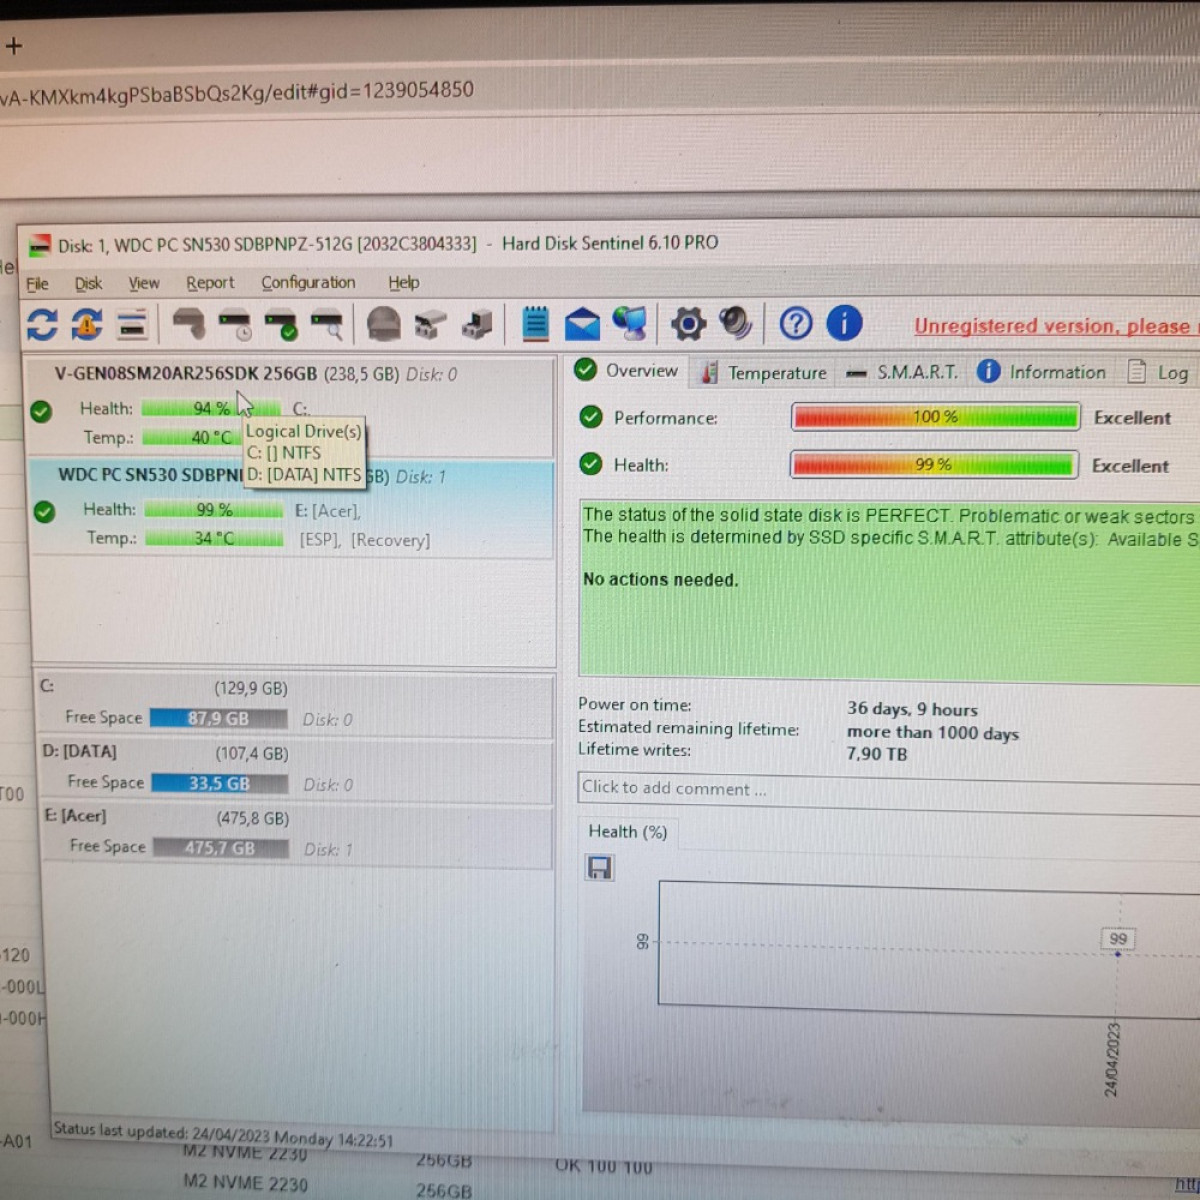
Task: Click the 'Status last updated' status bar text
Action: (x=223, y=1134)
